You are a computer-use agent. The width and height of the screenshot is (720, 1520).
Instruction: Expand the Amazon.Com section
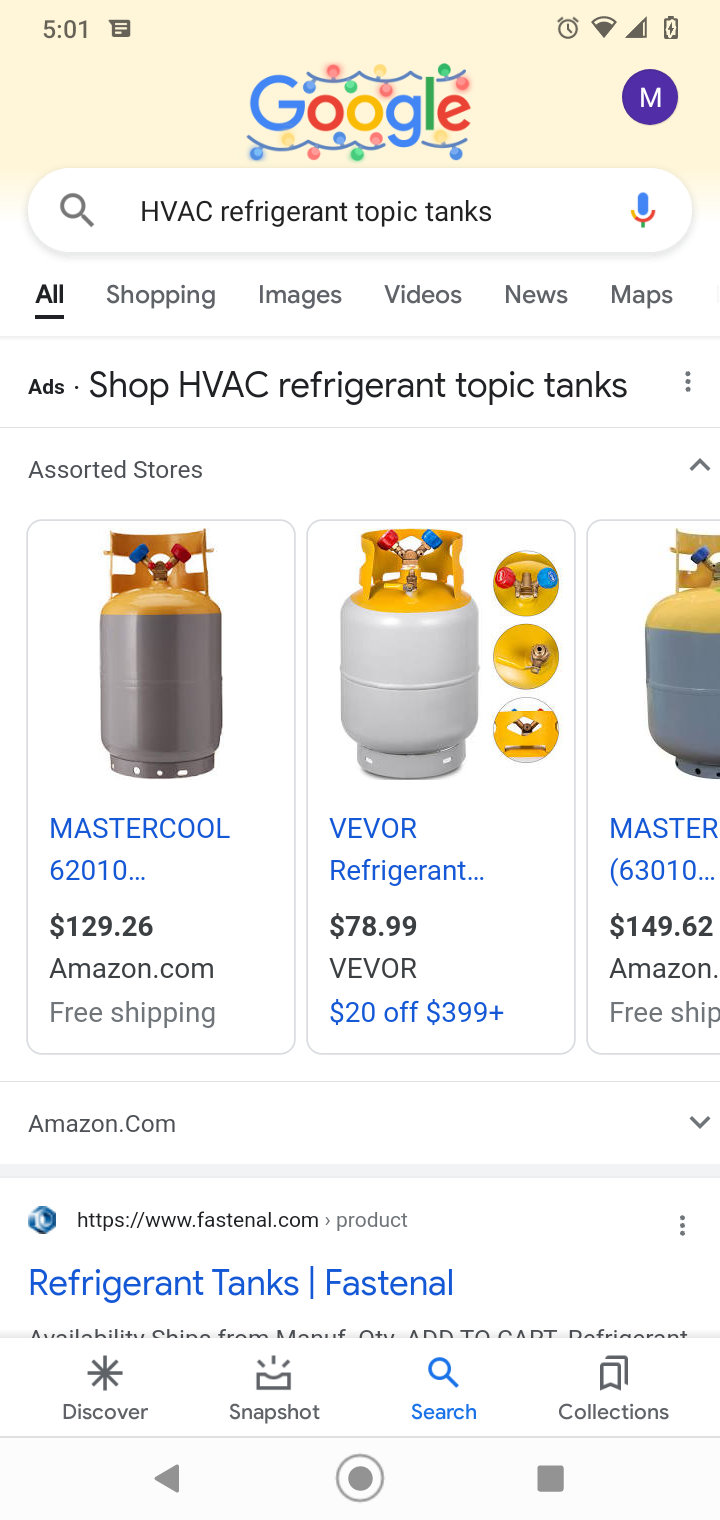[699, 1123]
